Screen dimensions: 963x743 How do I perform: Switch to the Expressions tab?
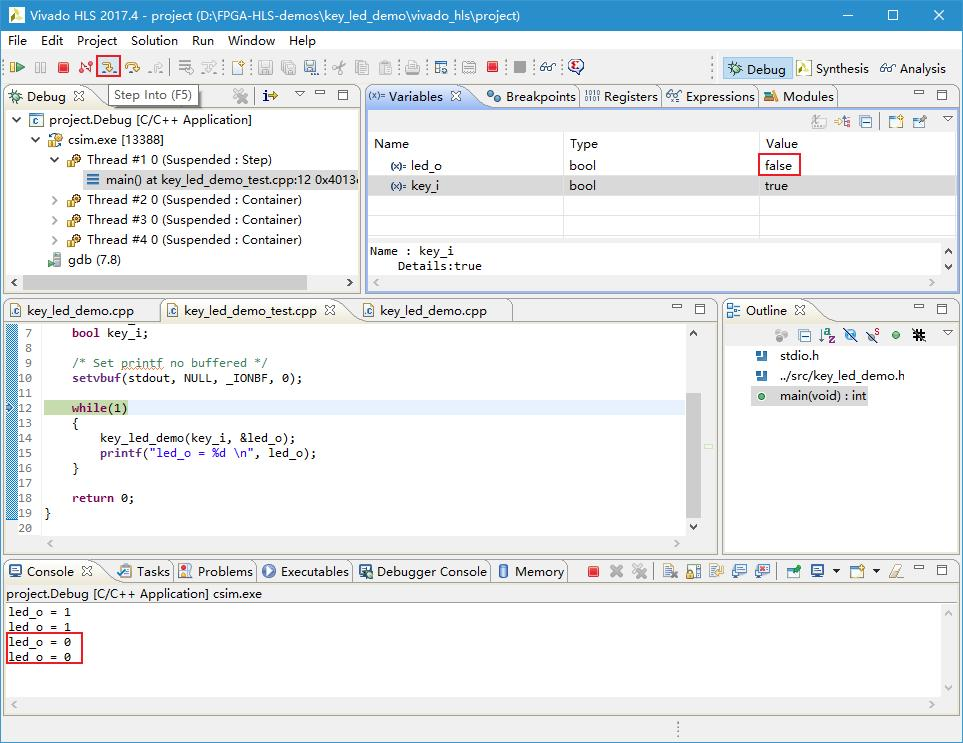[711, 96]
